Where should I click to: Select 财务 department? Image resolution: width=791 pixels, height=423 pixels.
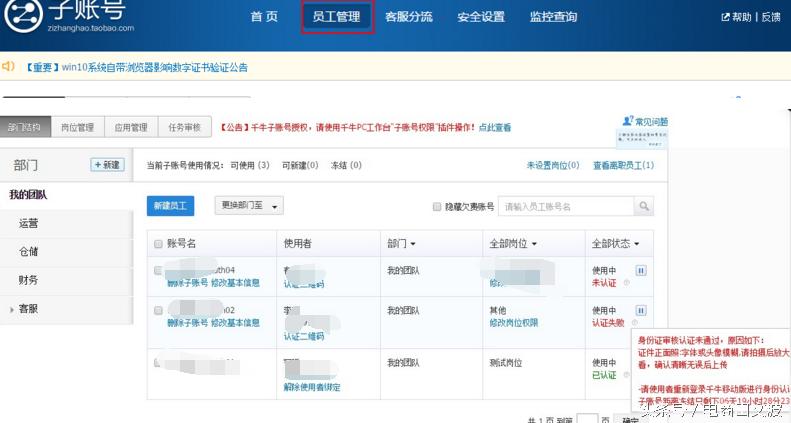[x=28, y=280]
